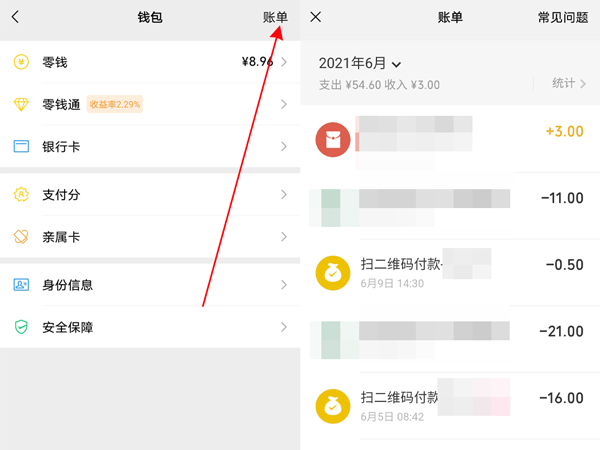Image resolution: width=600 pixels, height=450 pixels.
Task: Open the 安全保障 entry
Action: (150, 327)
